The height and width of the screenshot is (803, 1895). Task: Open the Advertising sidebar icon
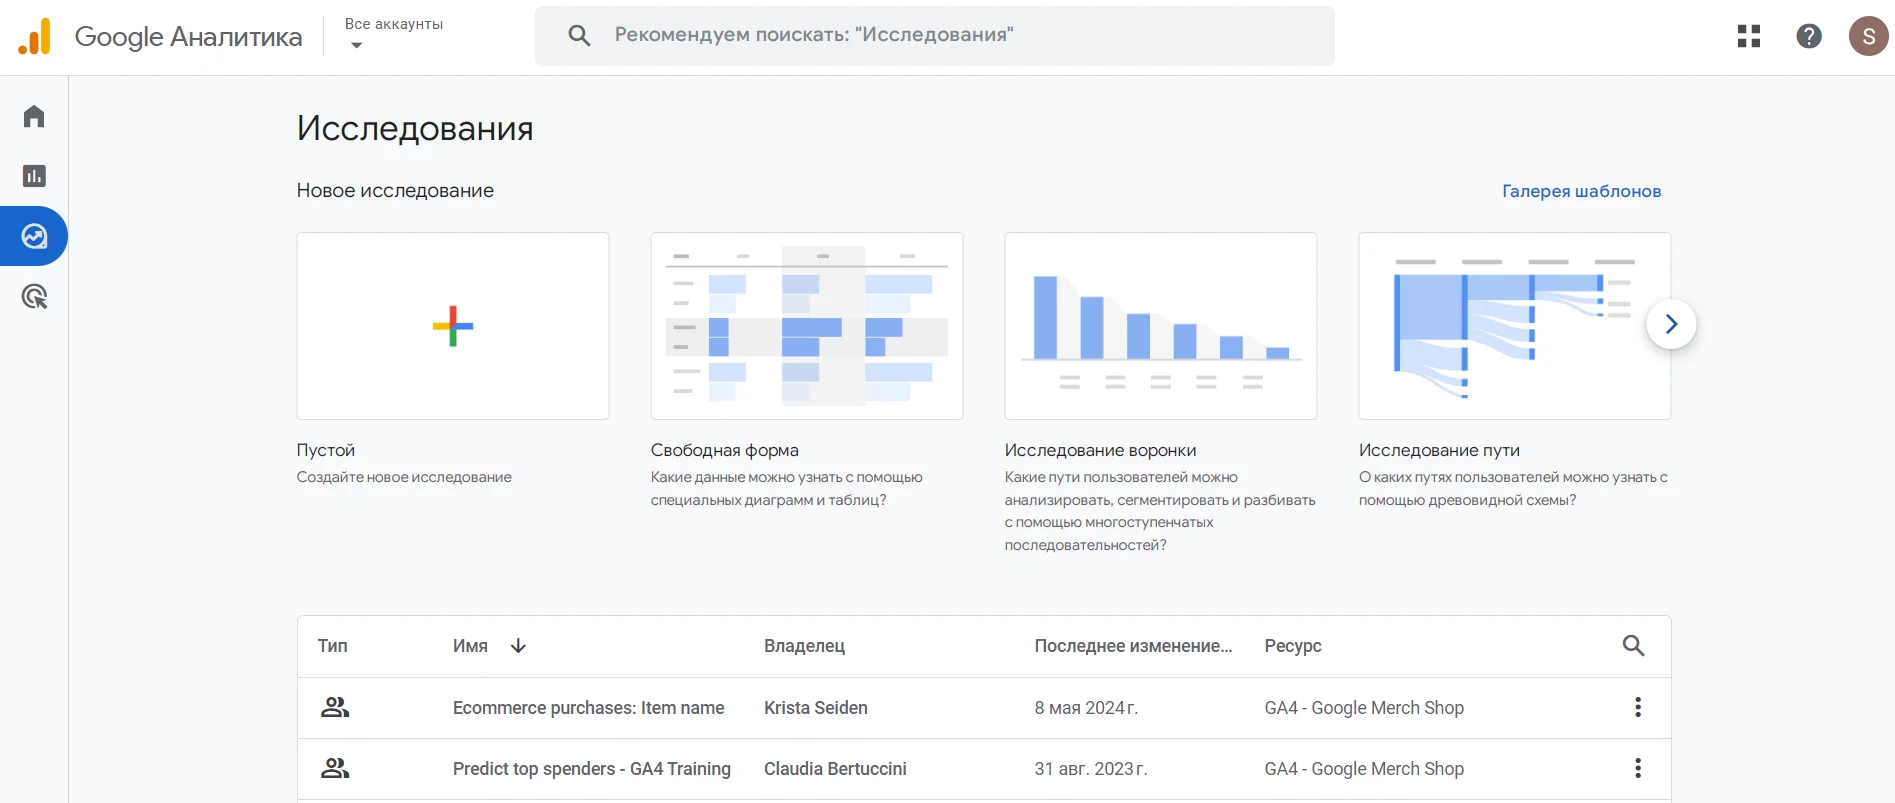pyautogui.click(x=34, y=296)
